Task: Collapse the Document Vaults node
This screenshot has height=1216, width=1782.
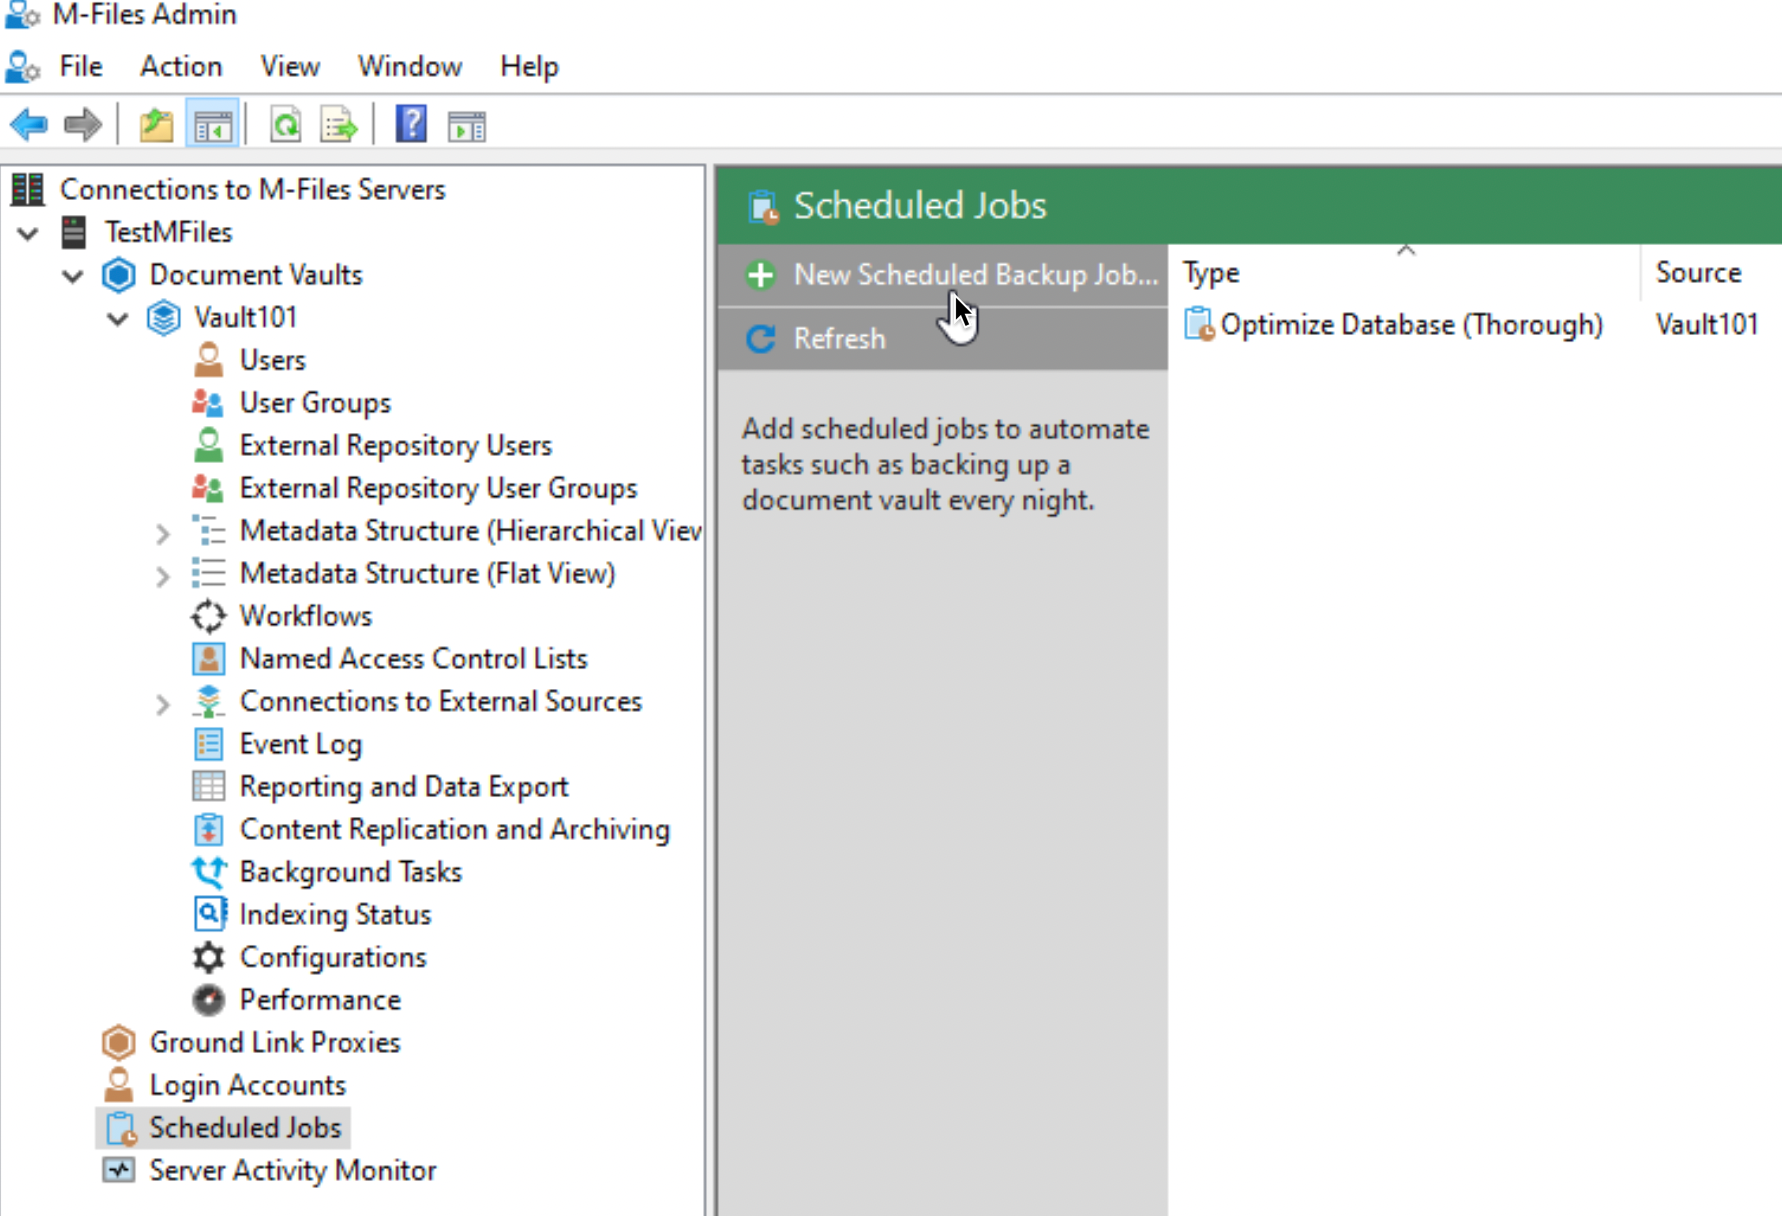Action: [x=73, y=276]
